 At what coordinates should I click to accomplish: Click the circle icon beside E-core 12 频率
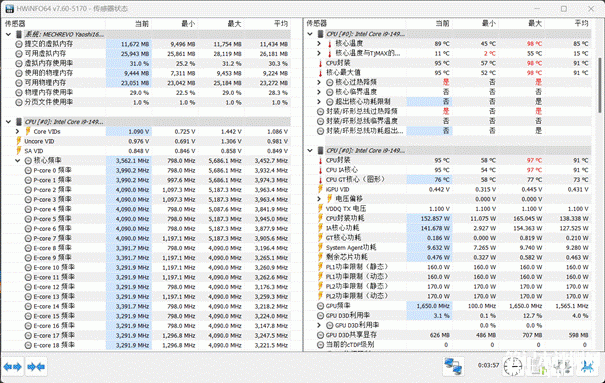[x=28, y=287]
